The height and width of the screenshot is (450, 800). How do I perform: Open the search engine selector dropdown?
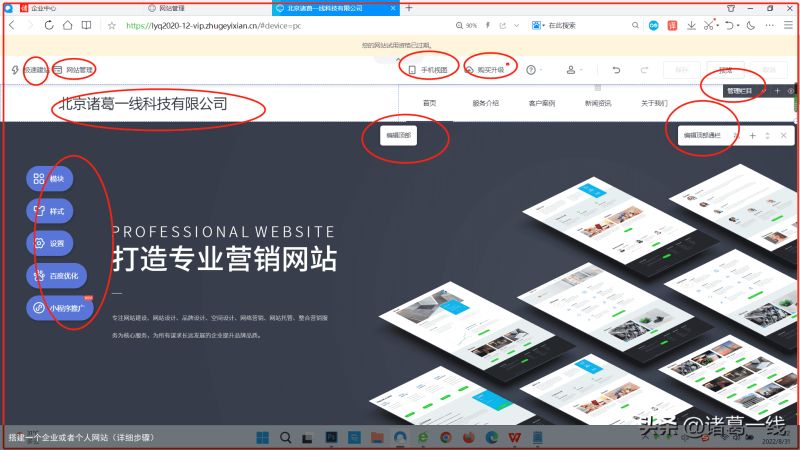click(x=538, y=25)
